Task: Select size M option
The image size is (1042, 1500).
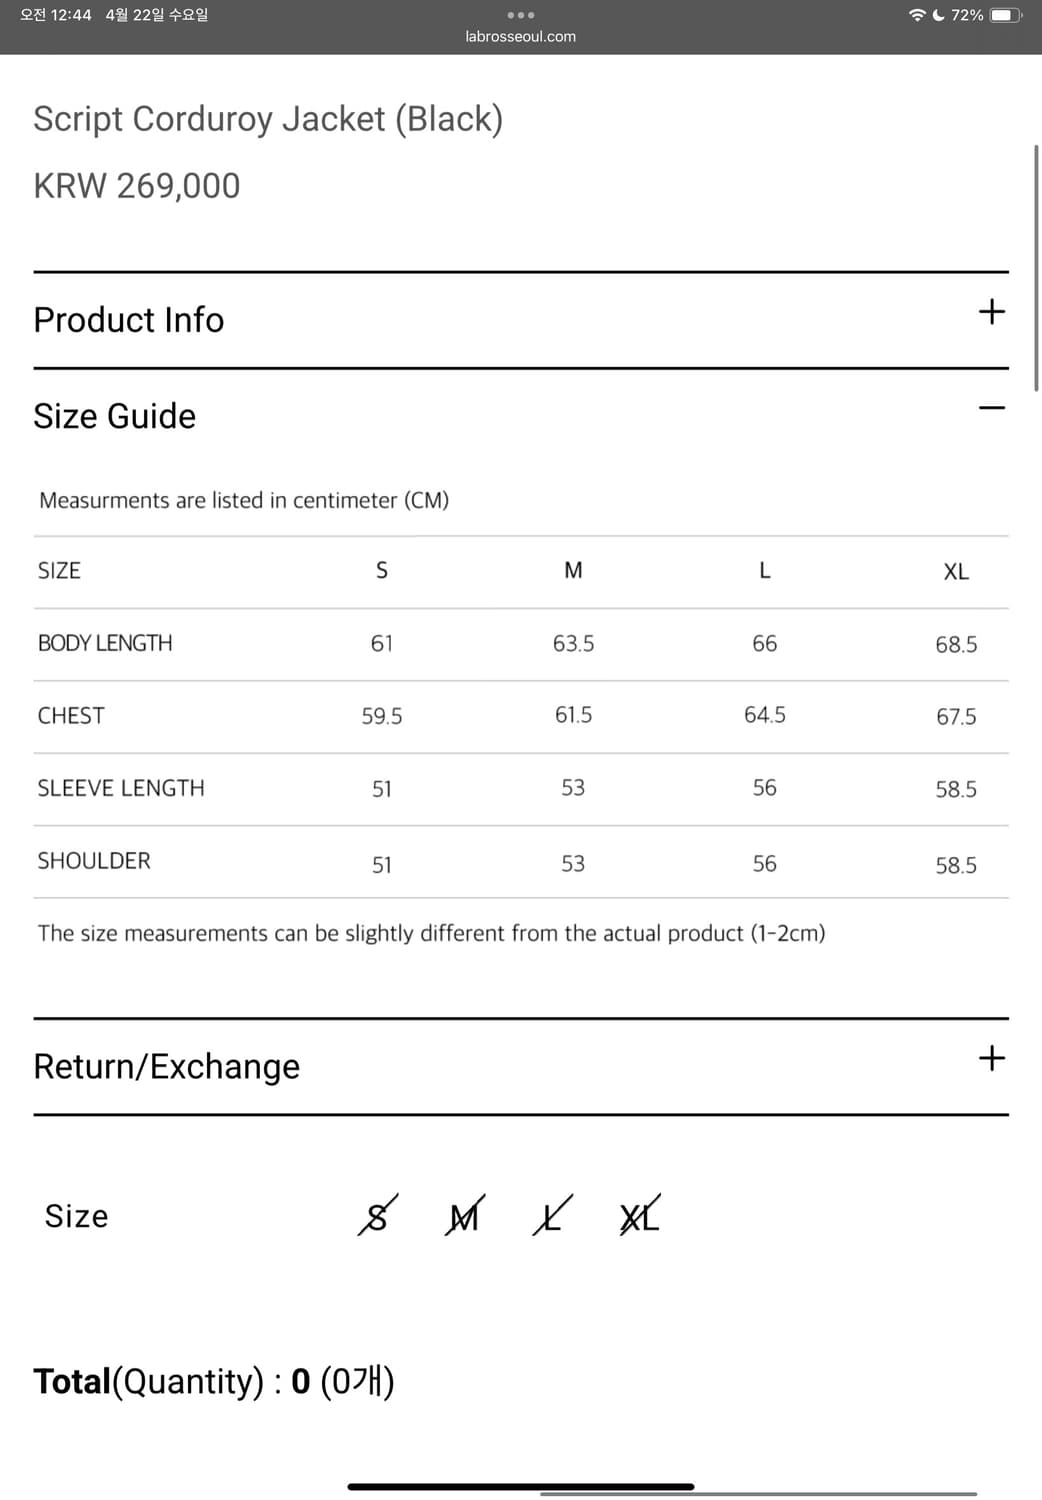Action: (464, 1216)
